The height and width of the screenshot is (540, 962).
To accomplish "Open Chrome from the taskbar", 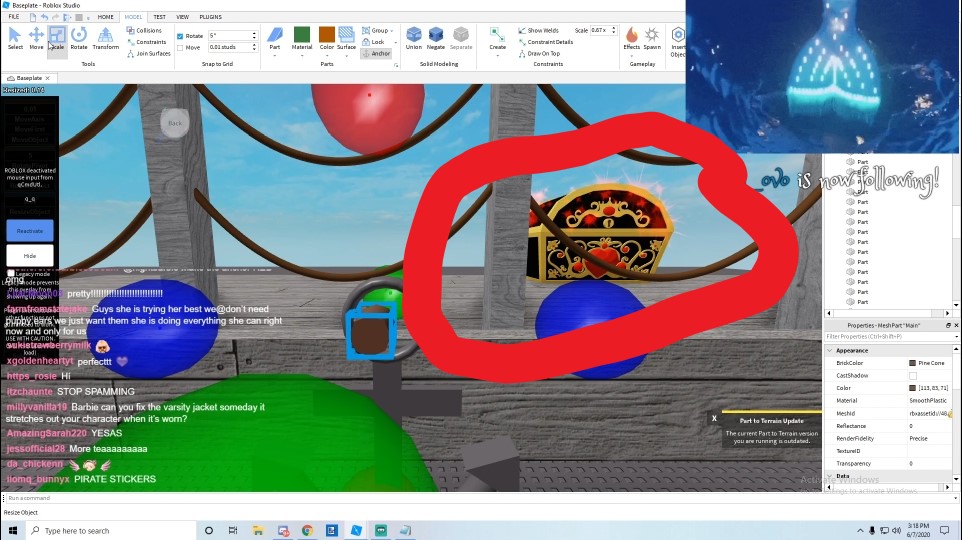I will 307,530.
